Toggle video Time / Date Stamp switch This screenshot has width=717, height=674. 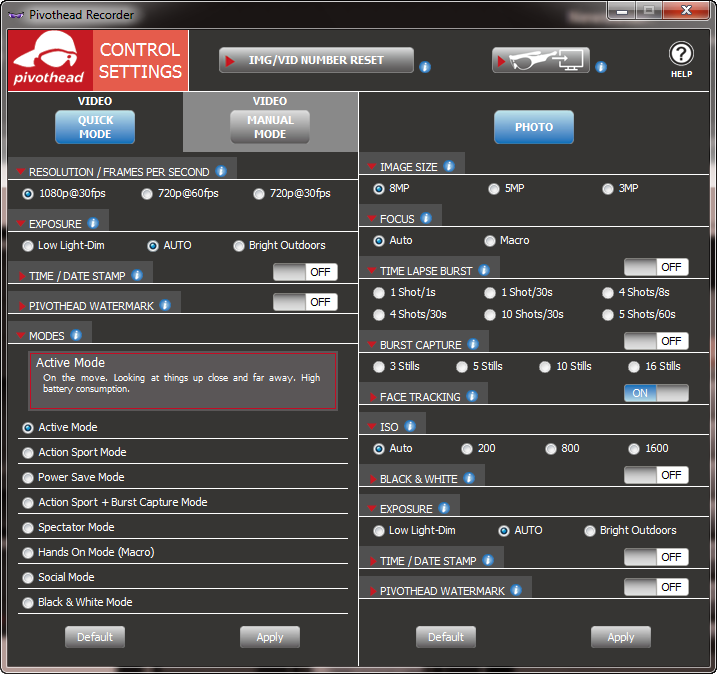[x=305, y=272]
